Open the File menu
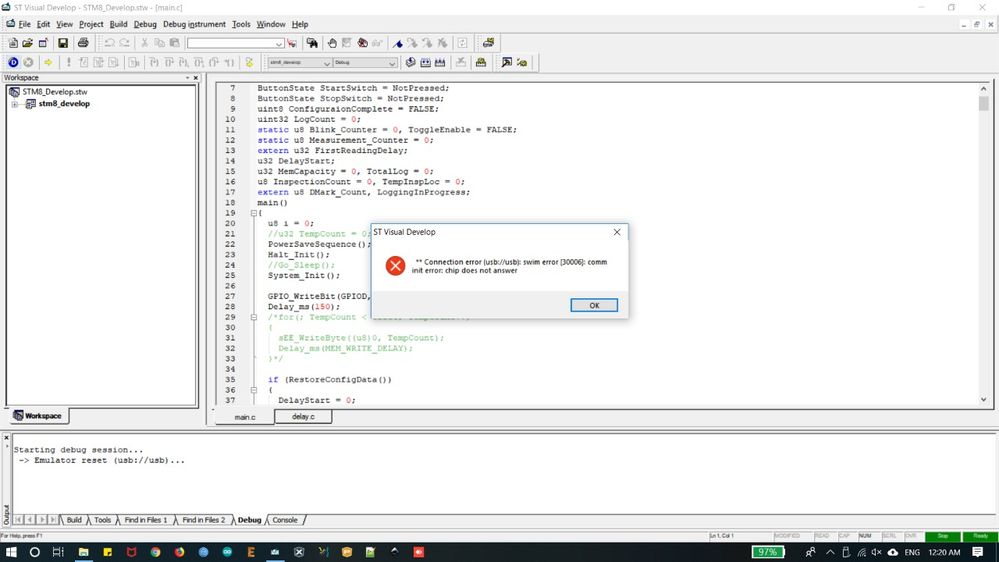Viewport: 999px width, 562px height. (x=24, y=24)
